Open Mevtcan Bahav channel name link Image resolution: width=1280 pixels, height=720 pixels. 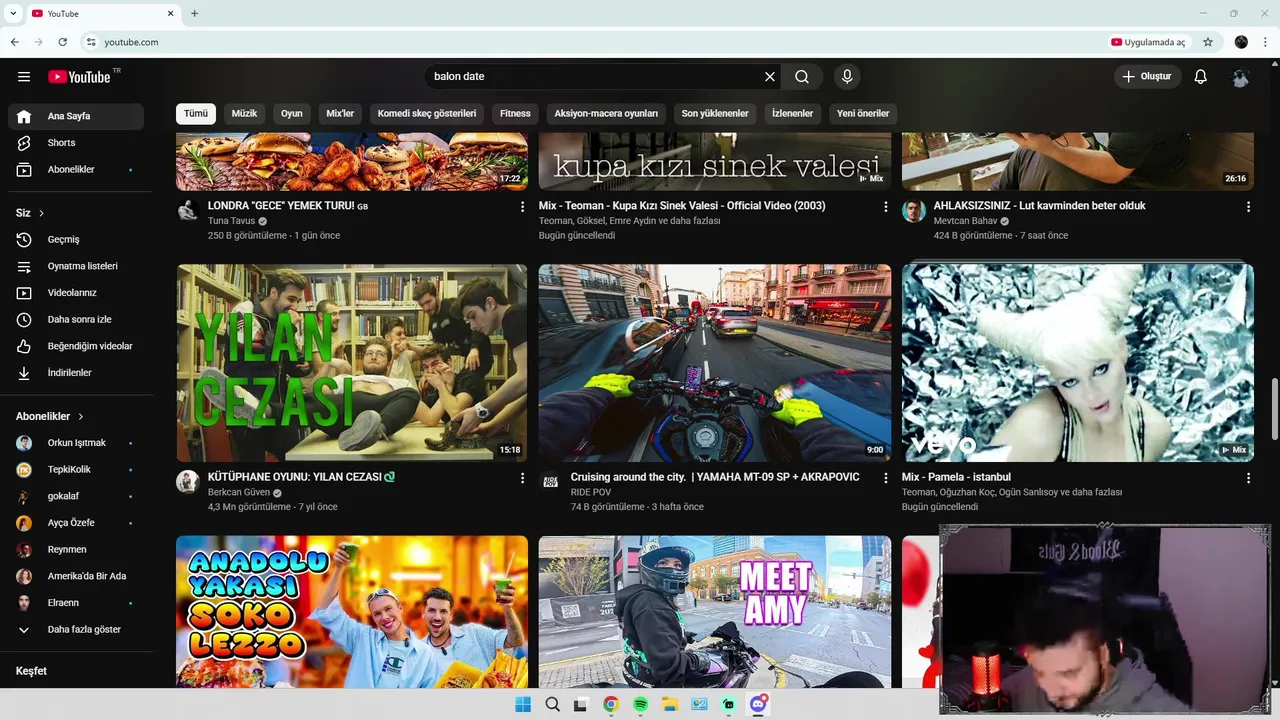[965, 221]
